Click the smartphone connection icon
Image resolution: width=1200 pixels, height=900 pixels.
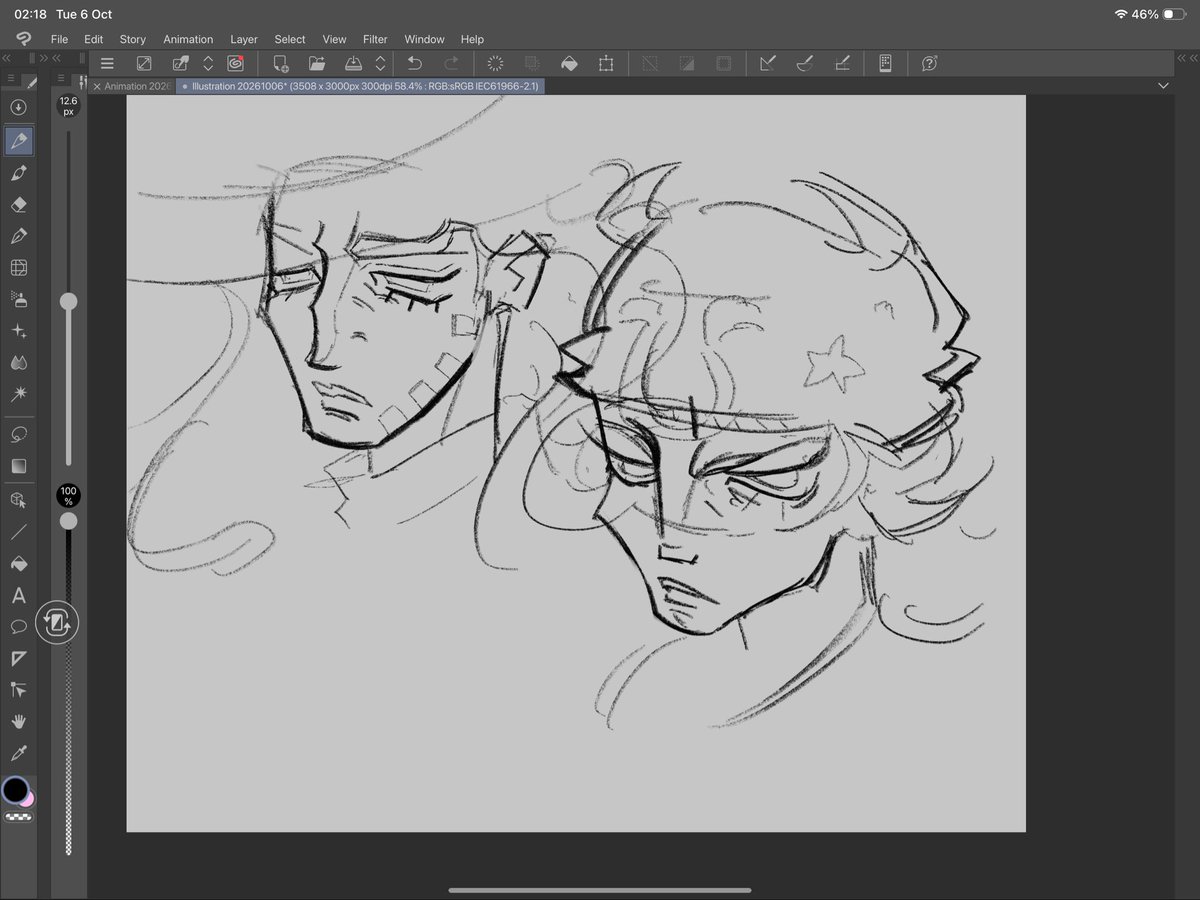tap(885, 64)
